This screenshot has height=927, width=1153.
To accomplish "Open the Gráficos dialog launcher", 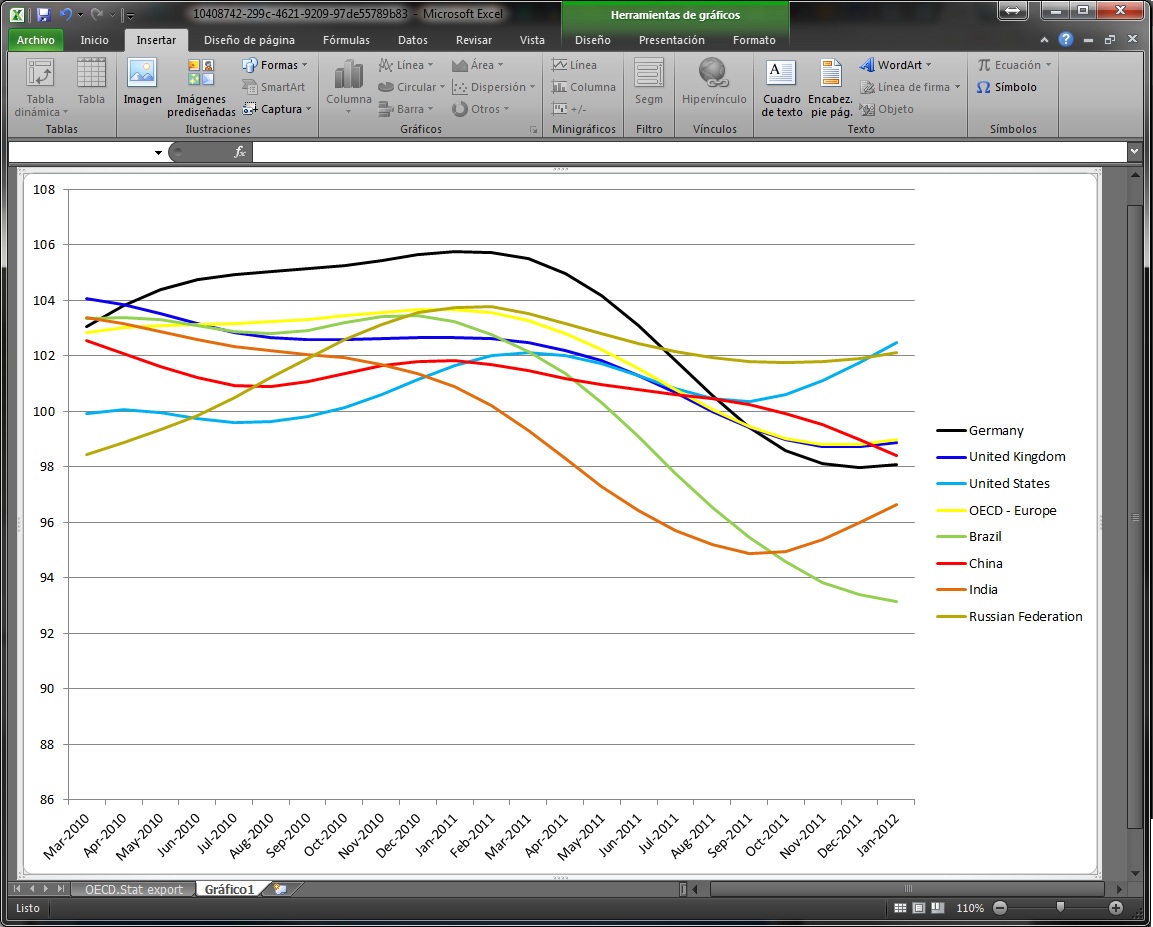I will pos(534,129).
